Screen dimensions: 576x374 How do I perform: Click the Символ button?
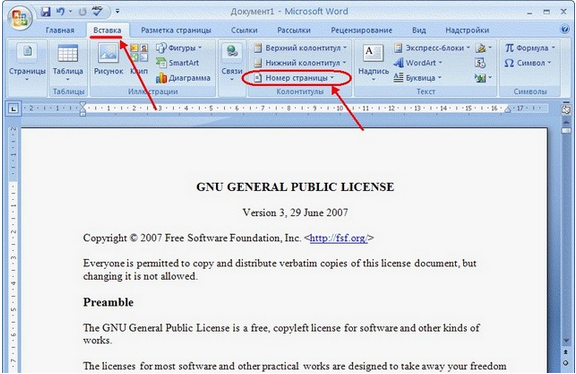[x=528, y=63]
